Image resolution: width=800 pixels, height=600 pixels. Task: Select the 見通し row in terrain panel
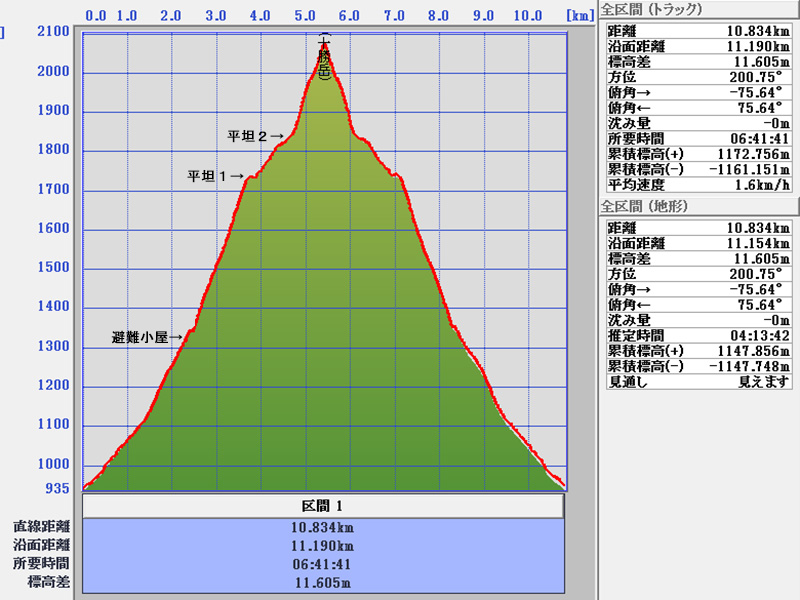698,381
